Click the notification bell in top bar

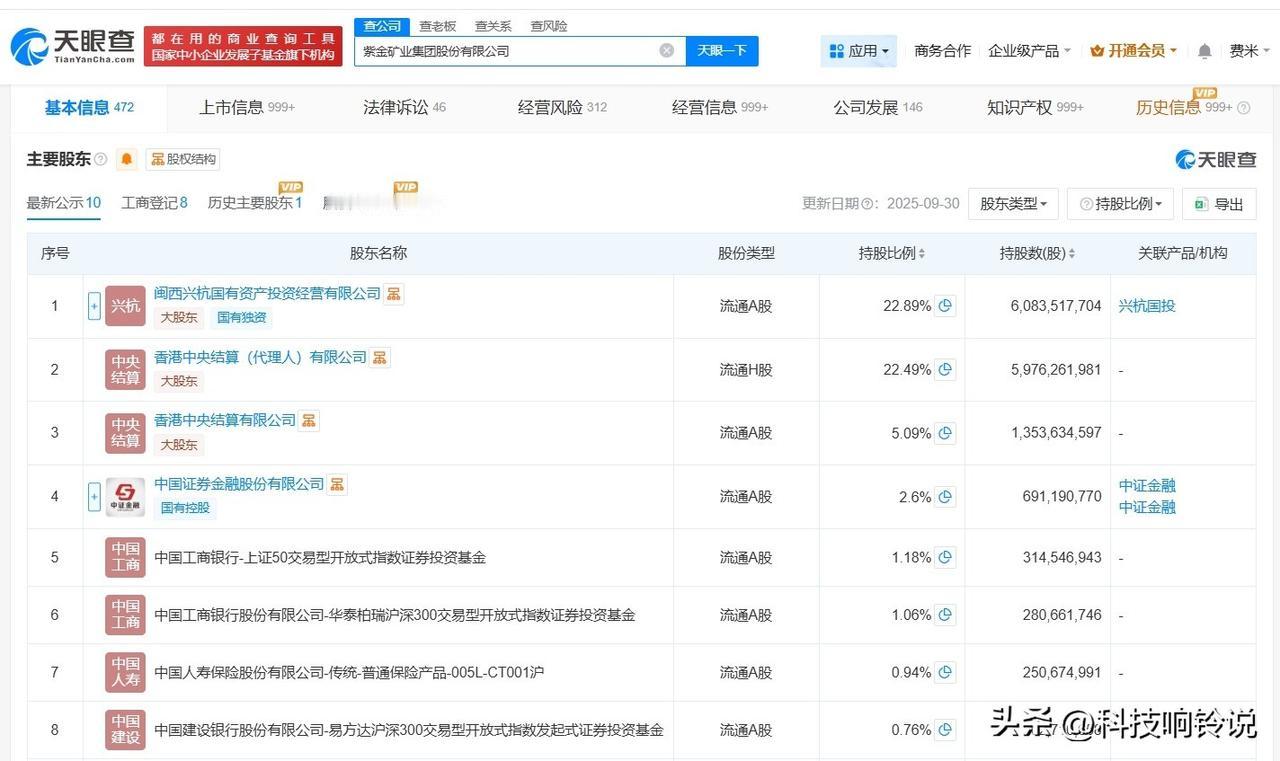click(1204, 51)
